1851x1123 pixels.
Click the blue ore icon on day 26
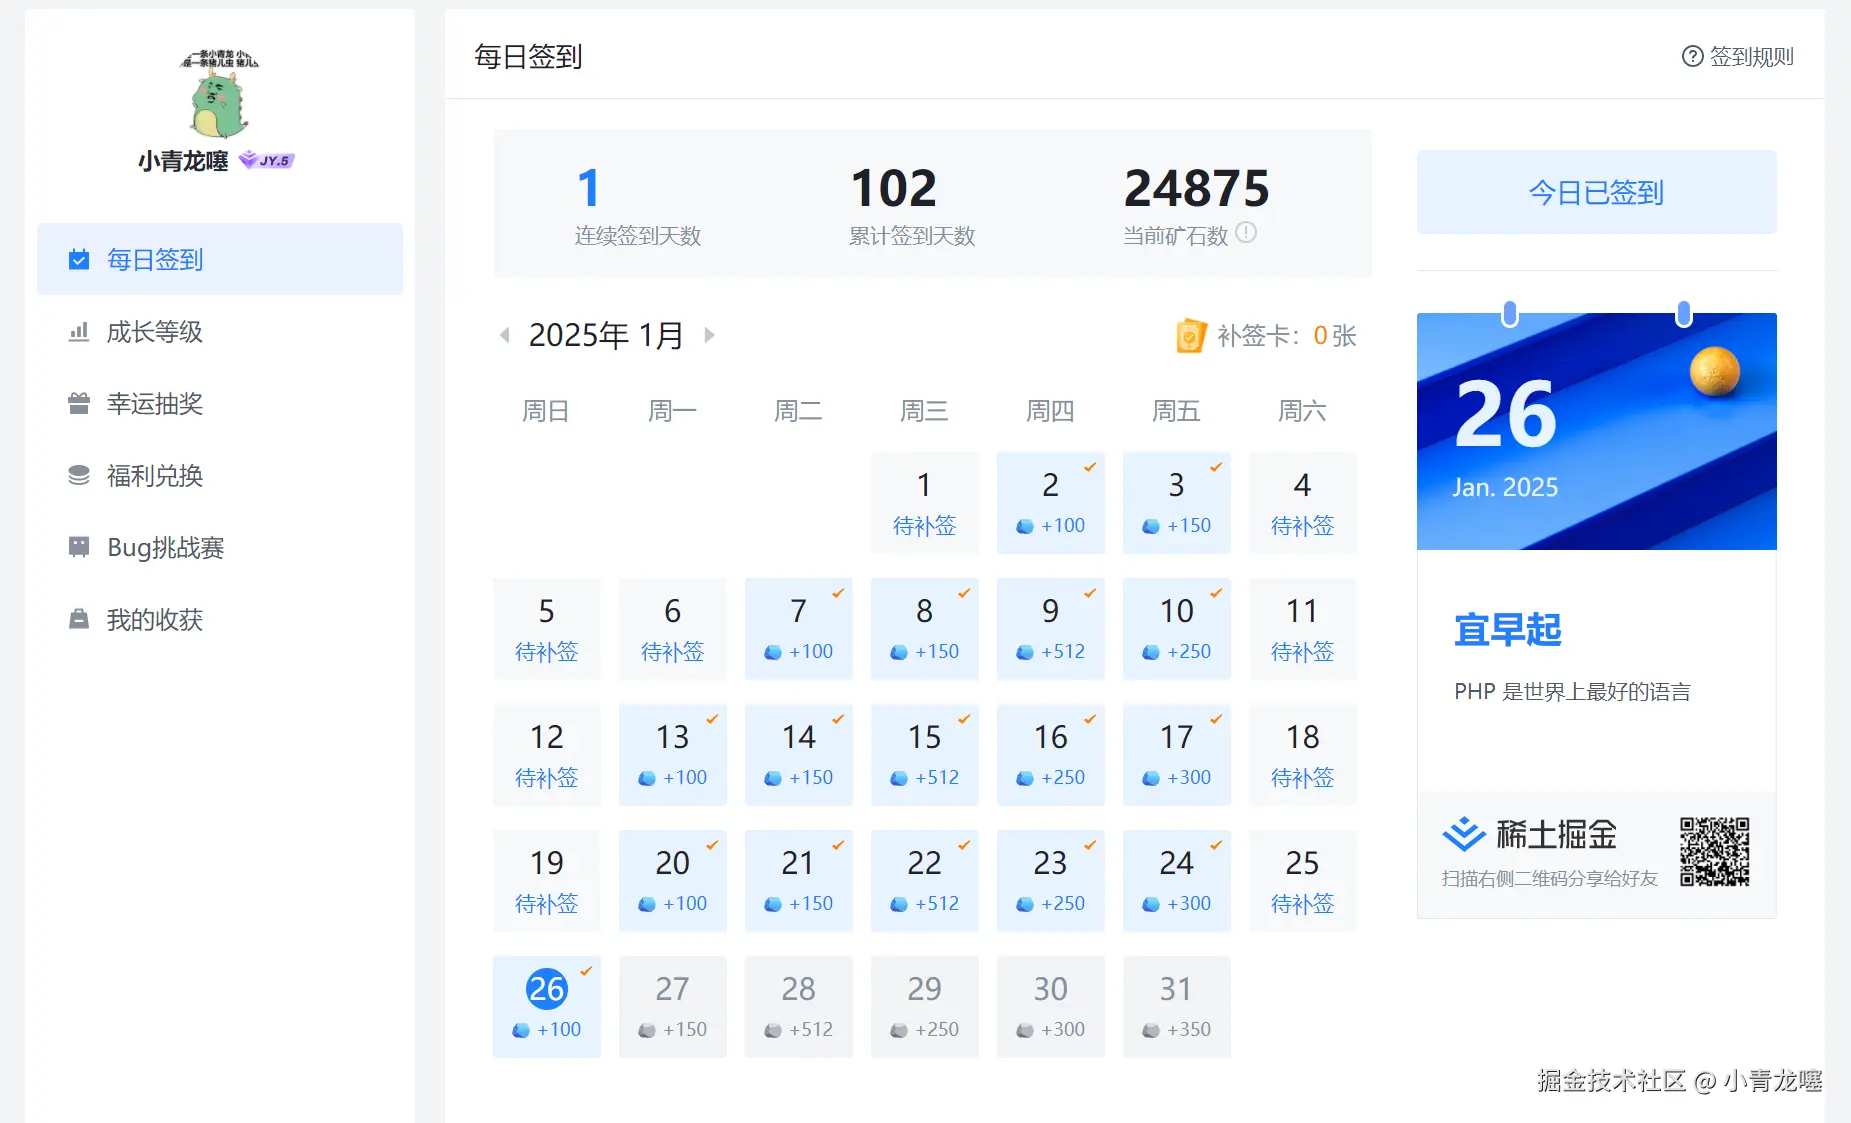point(521,1028)
